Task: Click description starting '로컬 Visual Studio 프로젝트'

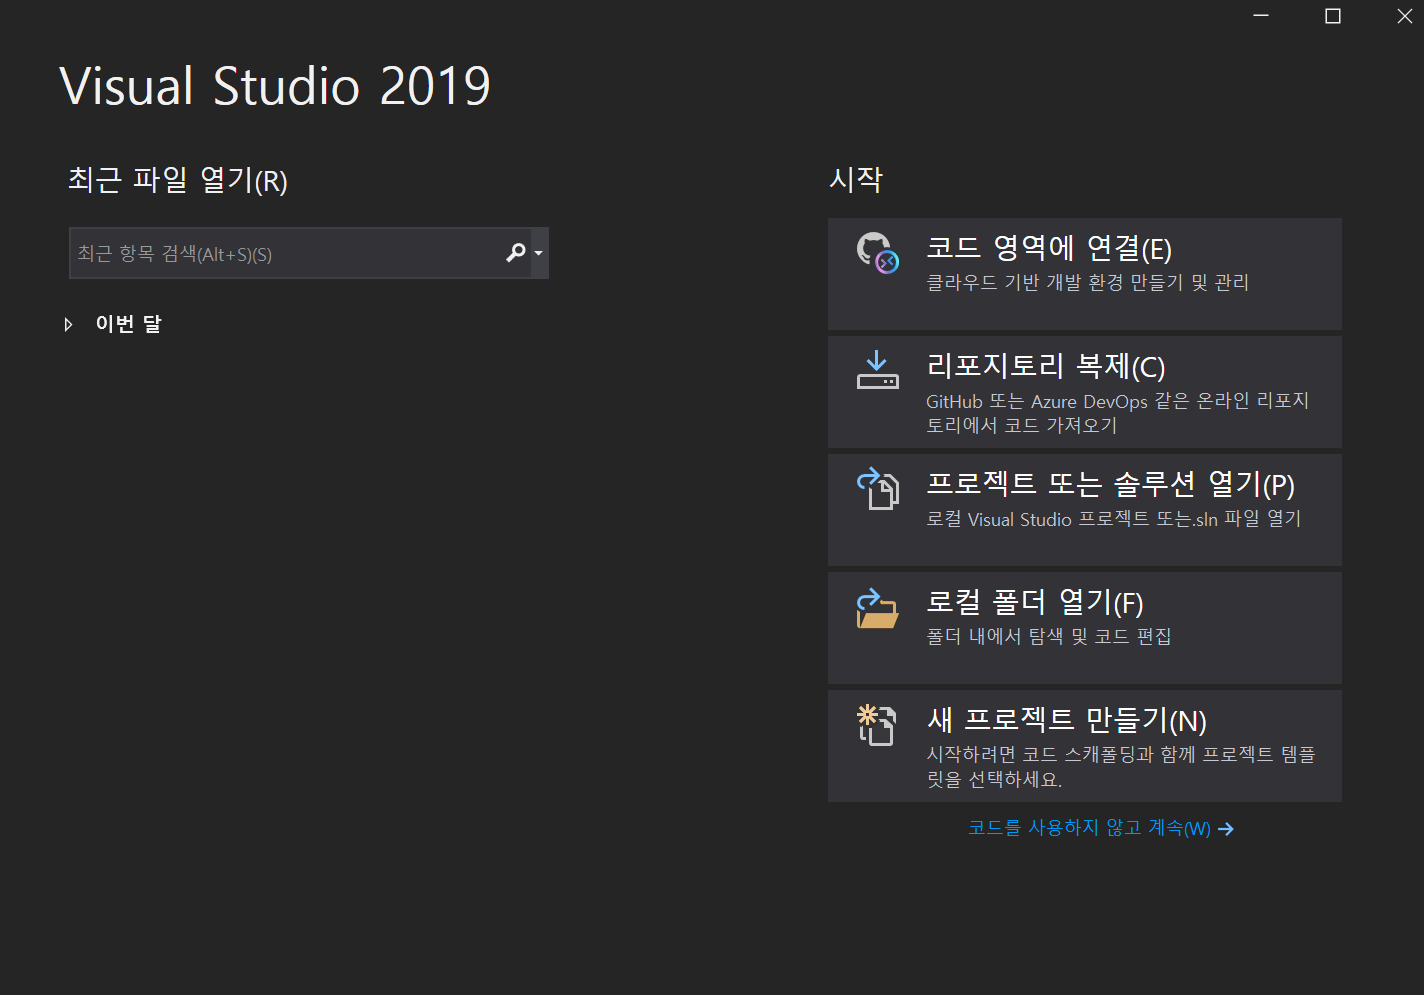Action: (x=1114, y=519)
